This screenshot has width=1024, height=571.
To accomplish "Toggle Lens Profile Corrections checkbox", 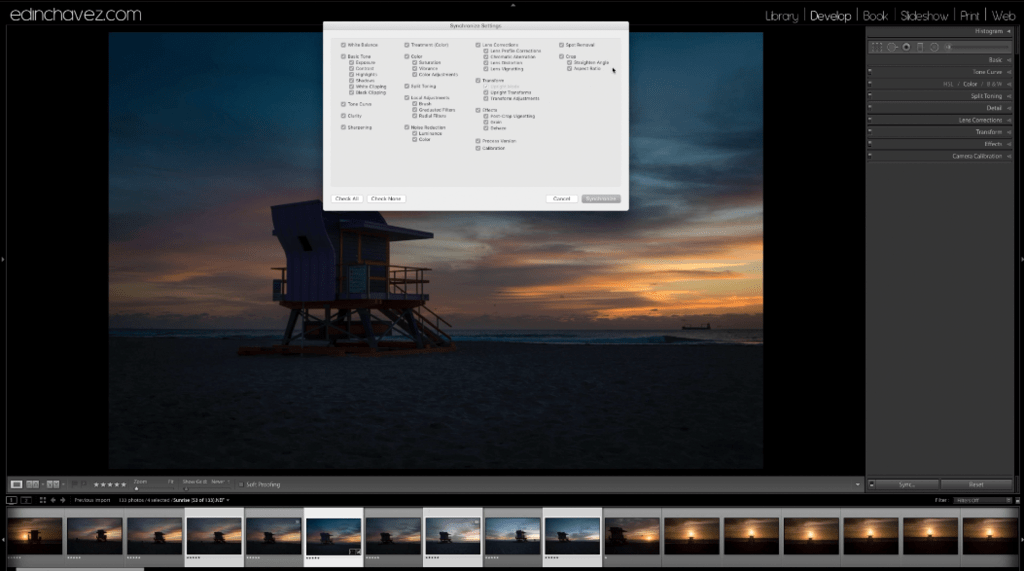I will (x=486, y=51).
